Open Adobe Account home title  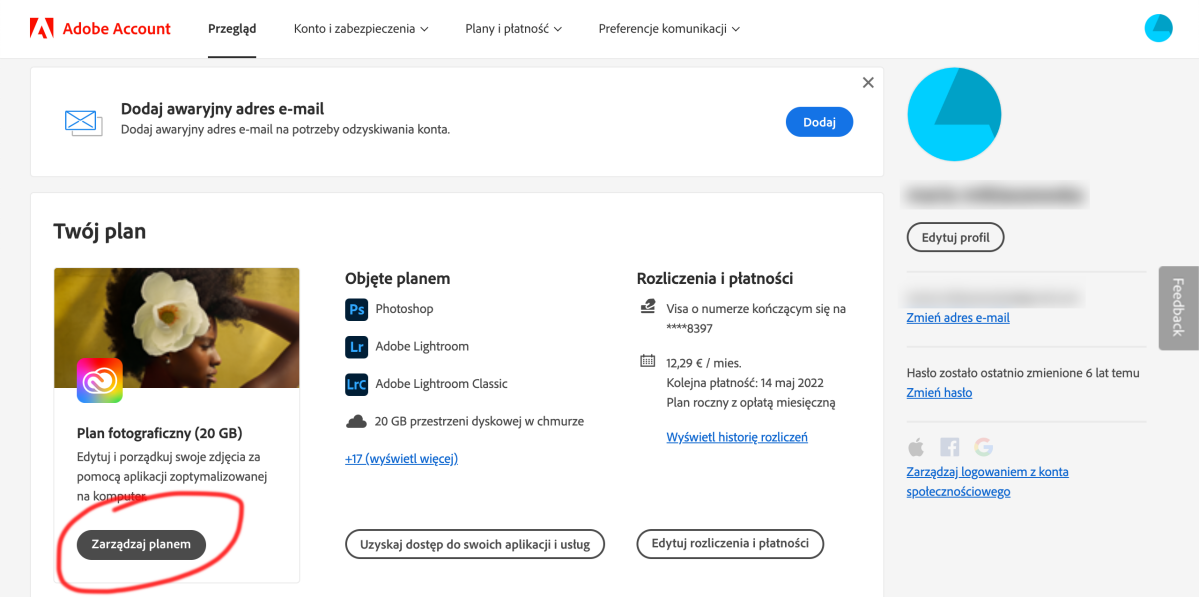116,29
